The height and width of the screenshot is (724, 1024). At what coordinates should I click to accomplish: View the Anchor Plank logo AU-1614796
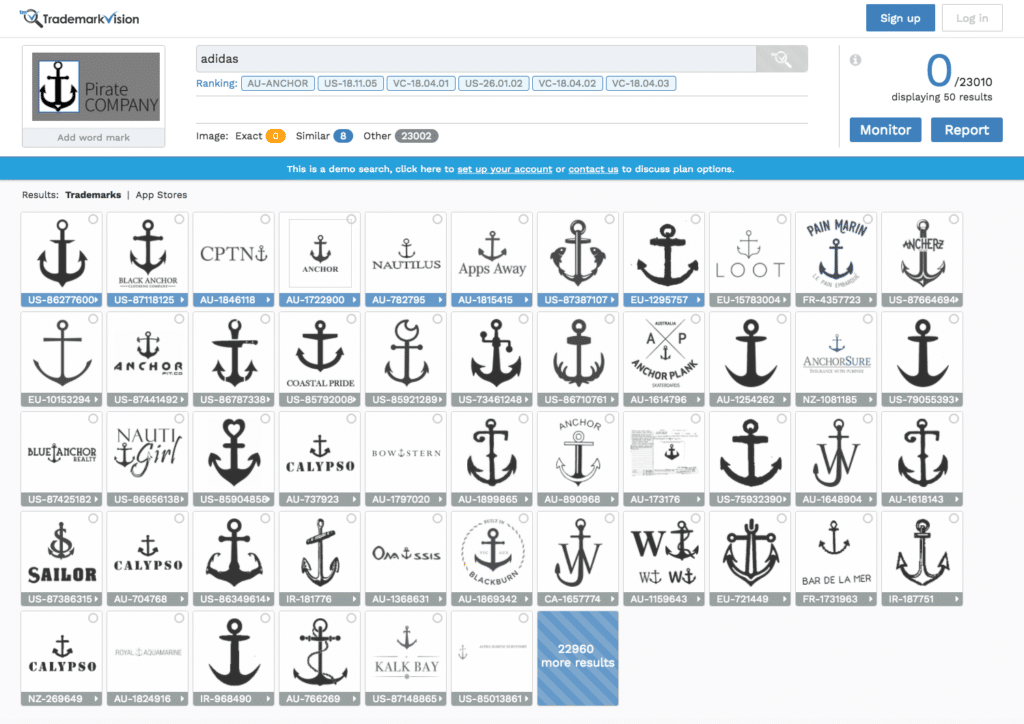tap(664, 353)
